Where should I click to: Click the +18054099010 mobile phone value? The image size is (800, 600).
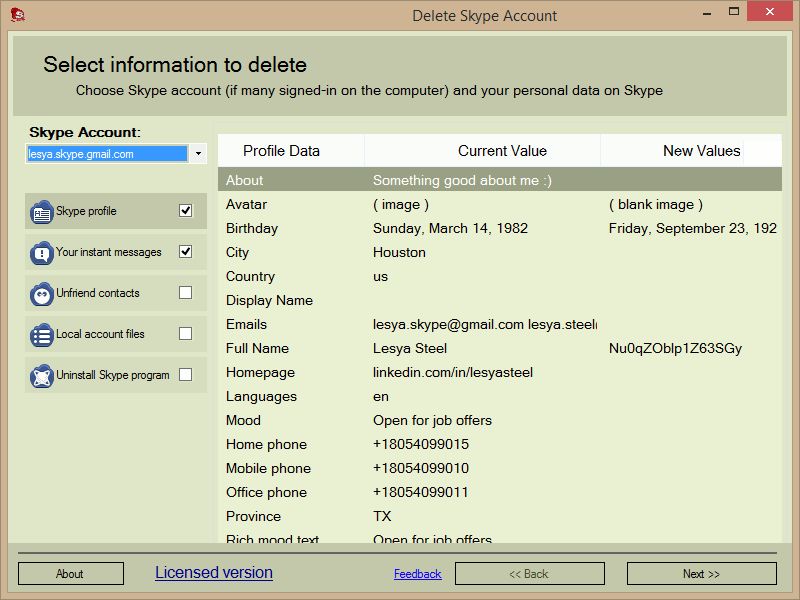pyautogui.click(x=421, y=468)
